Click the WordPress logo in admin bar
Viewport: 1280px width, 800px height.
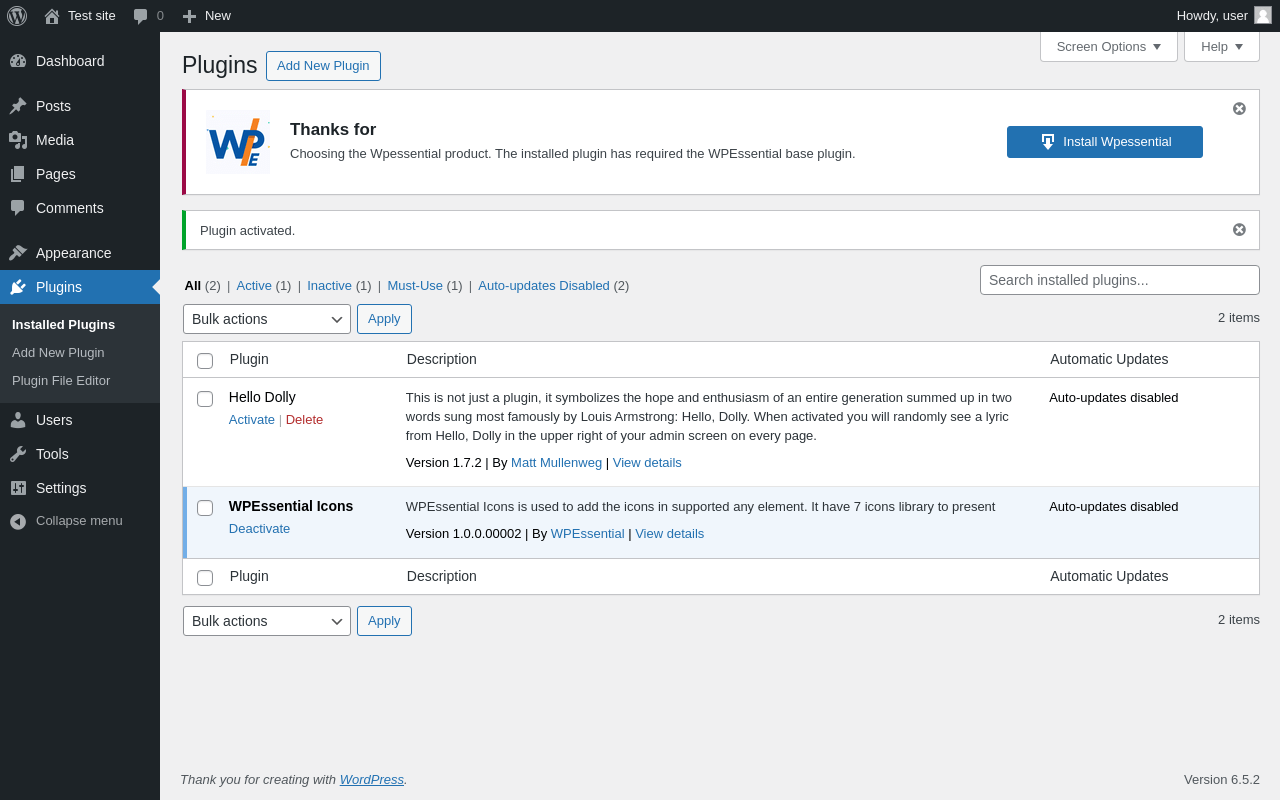tap(17, 16)
